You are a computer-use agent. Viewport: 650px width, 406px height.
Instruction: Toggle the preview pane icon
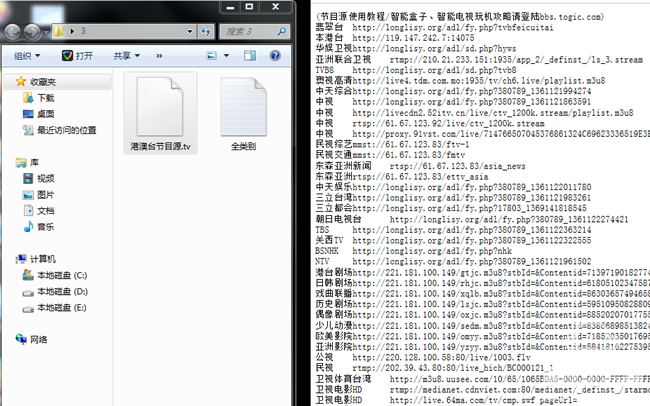(250, 56)
